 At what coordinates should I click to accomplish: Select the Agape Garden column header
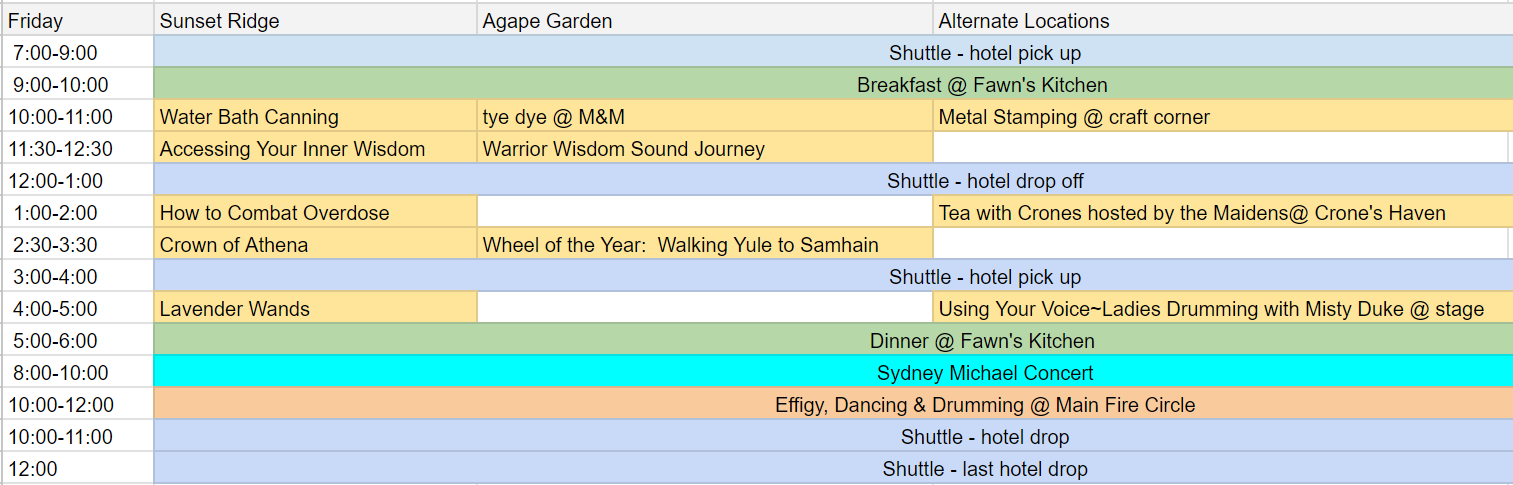click(705, 20)
